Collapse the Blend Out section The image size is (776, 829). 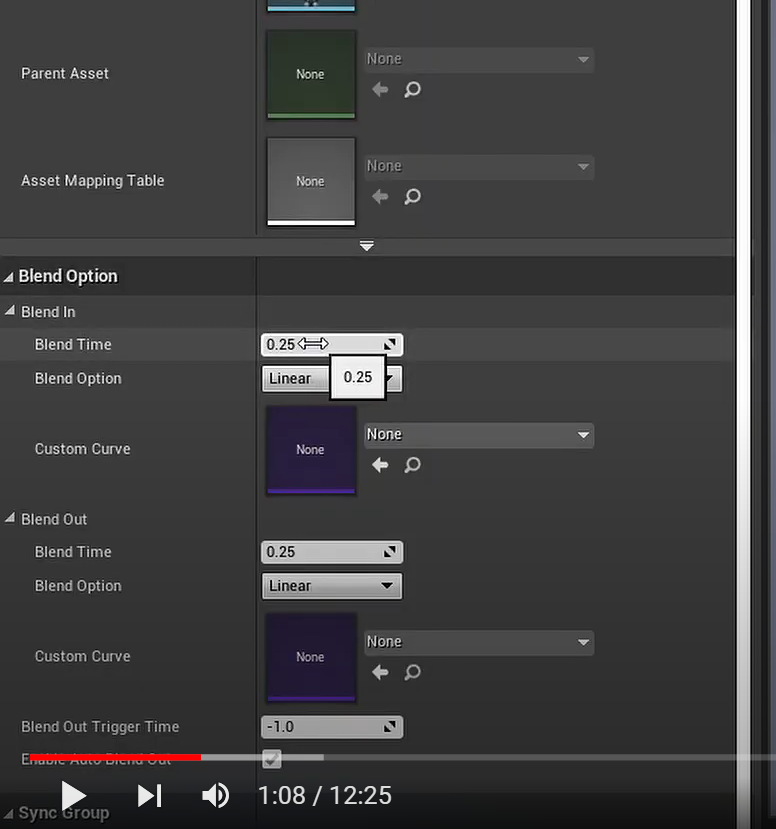point(10,518)
